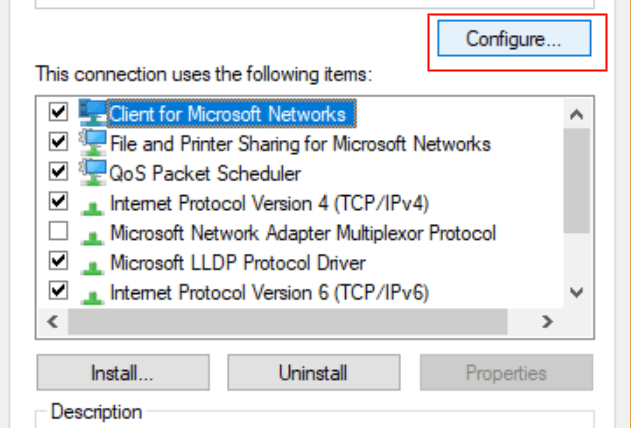
Task: Enable Microsoft Network Adapter Multiplexor Protocol checkbox
Action: click(x=59, y=233)
